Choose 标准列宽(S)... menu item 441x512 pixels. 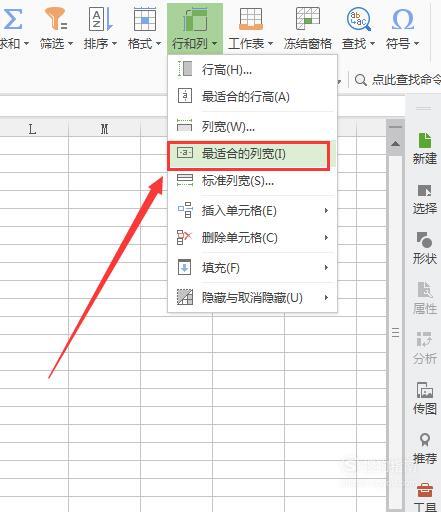click(252, 181)
